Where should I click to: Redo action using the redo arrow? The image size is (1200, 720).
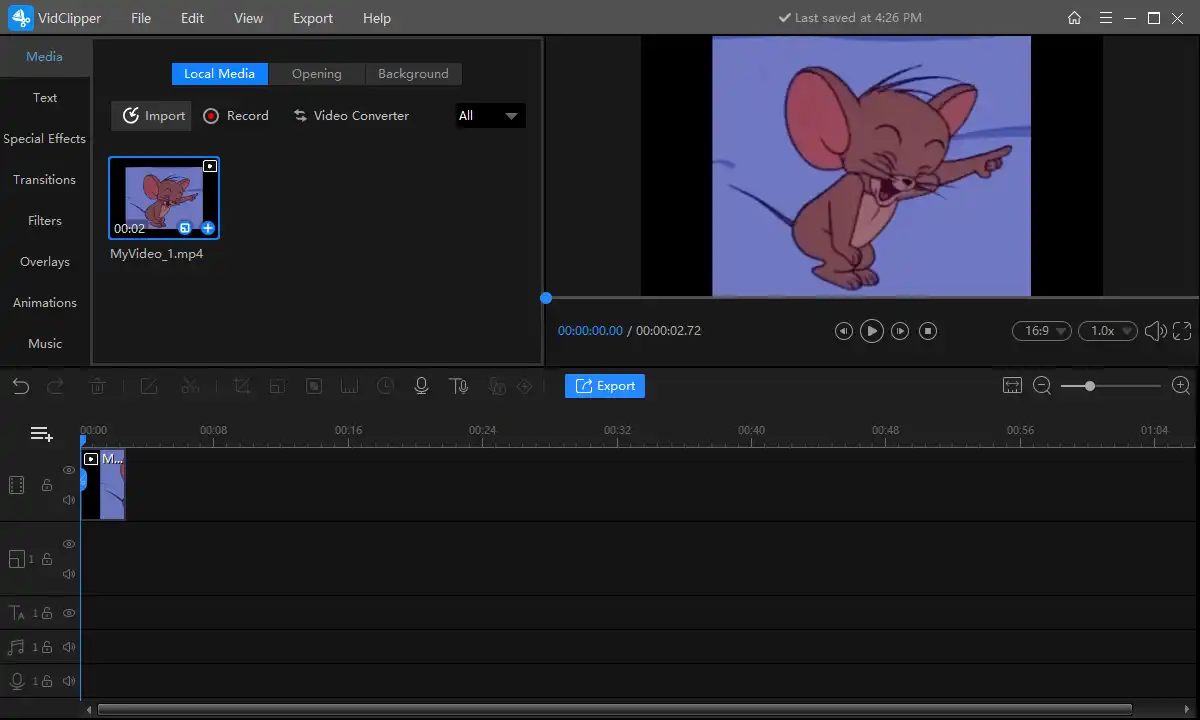[56, 386]
